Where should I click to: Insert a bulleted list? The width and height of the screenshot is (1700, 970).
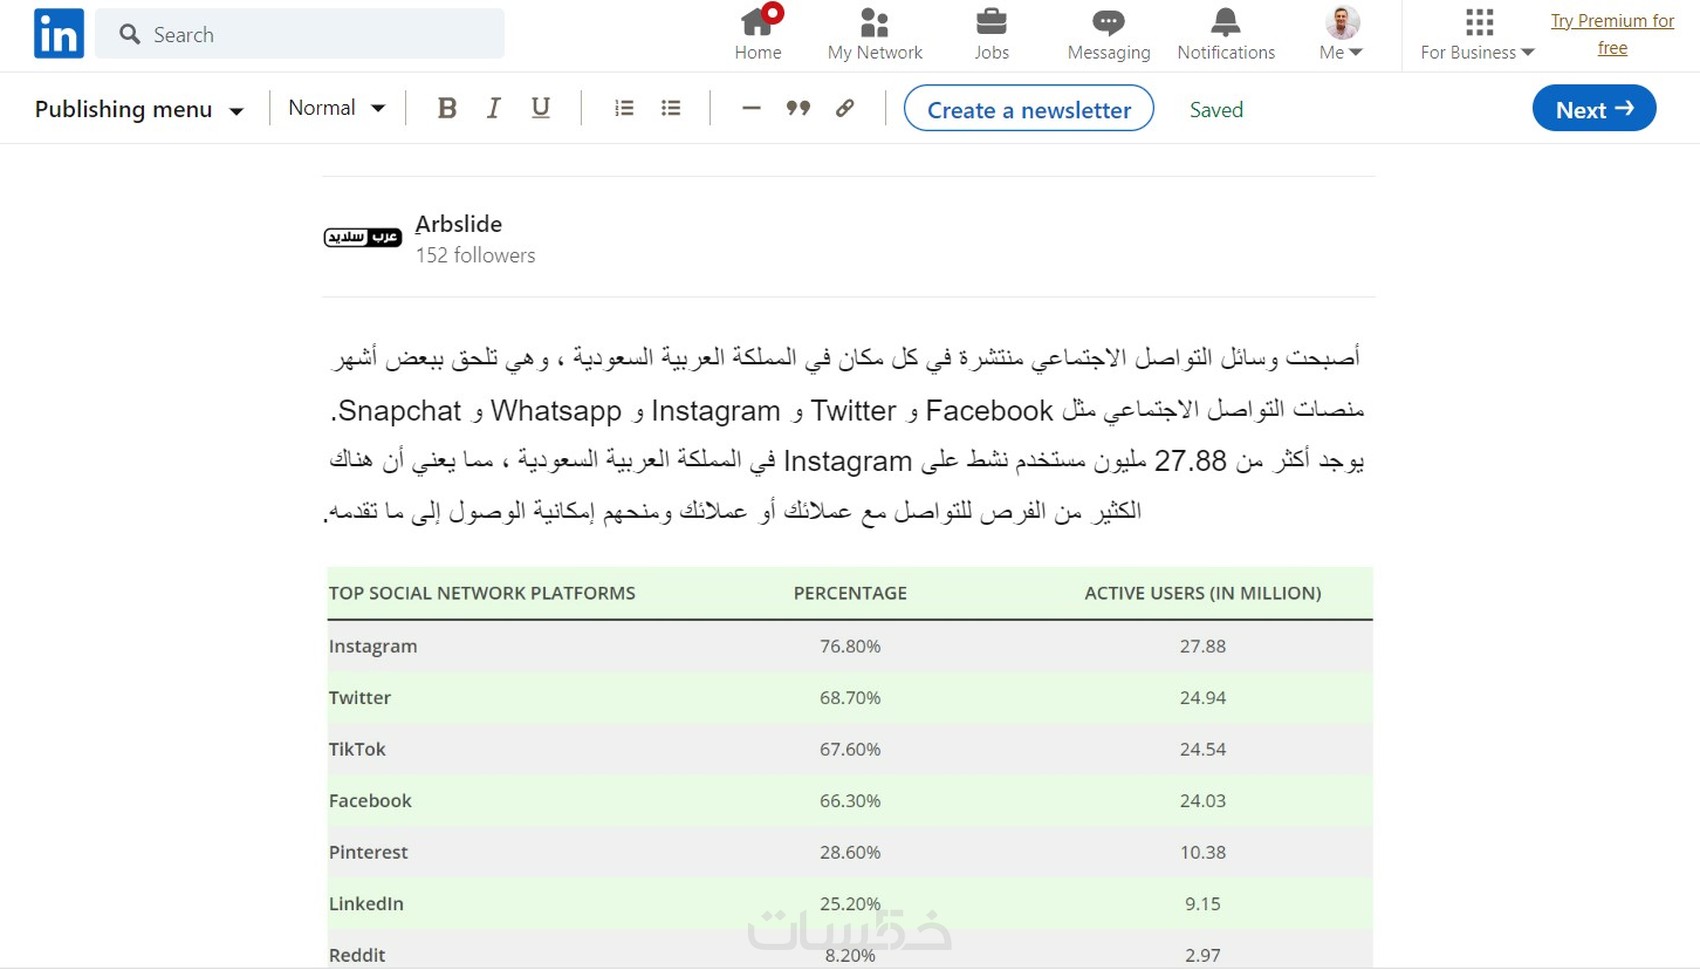click(x=671, y=108)
